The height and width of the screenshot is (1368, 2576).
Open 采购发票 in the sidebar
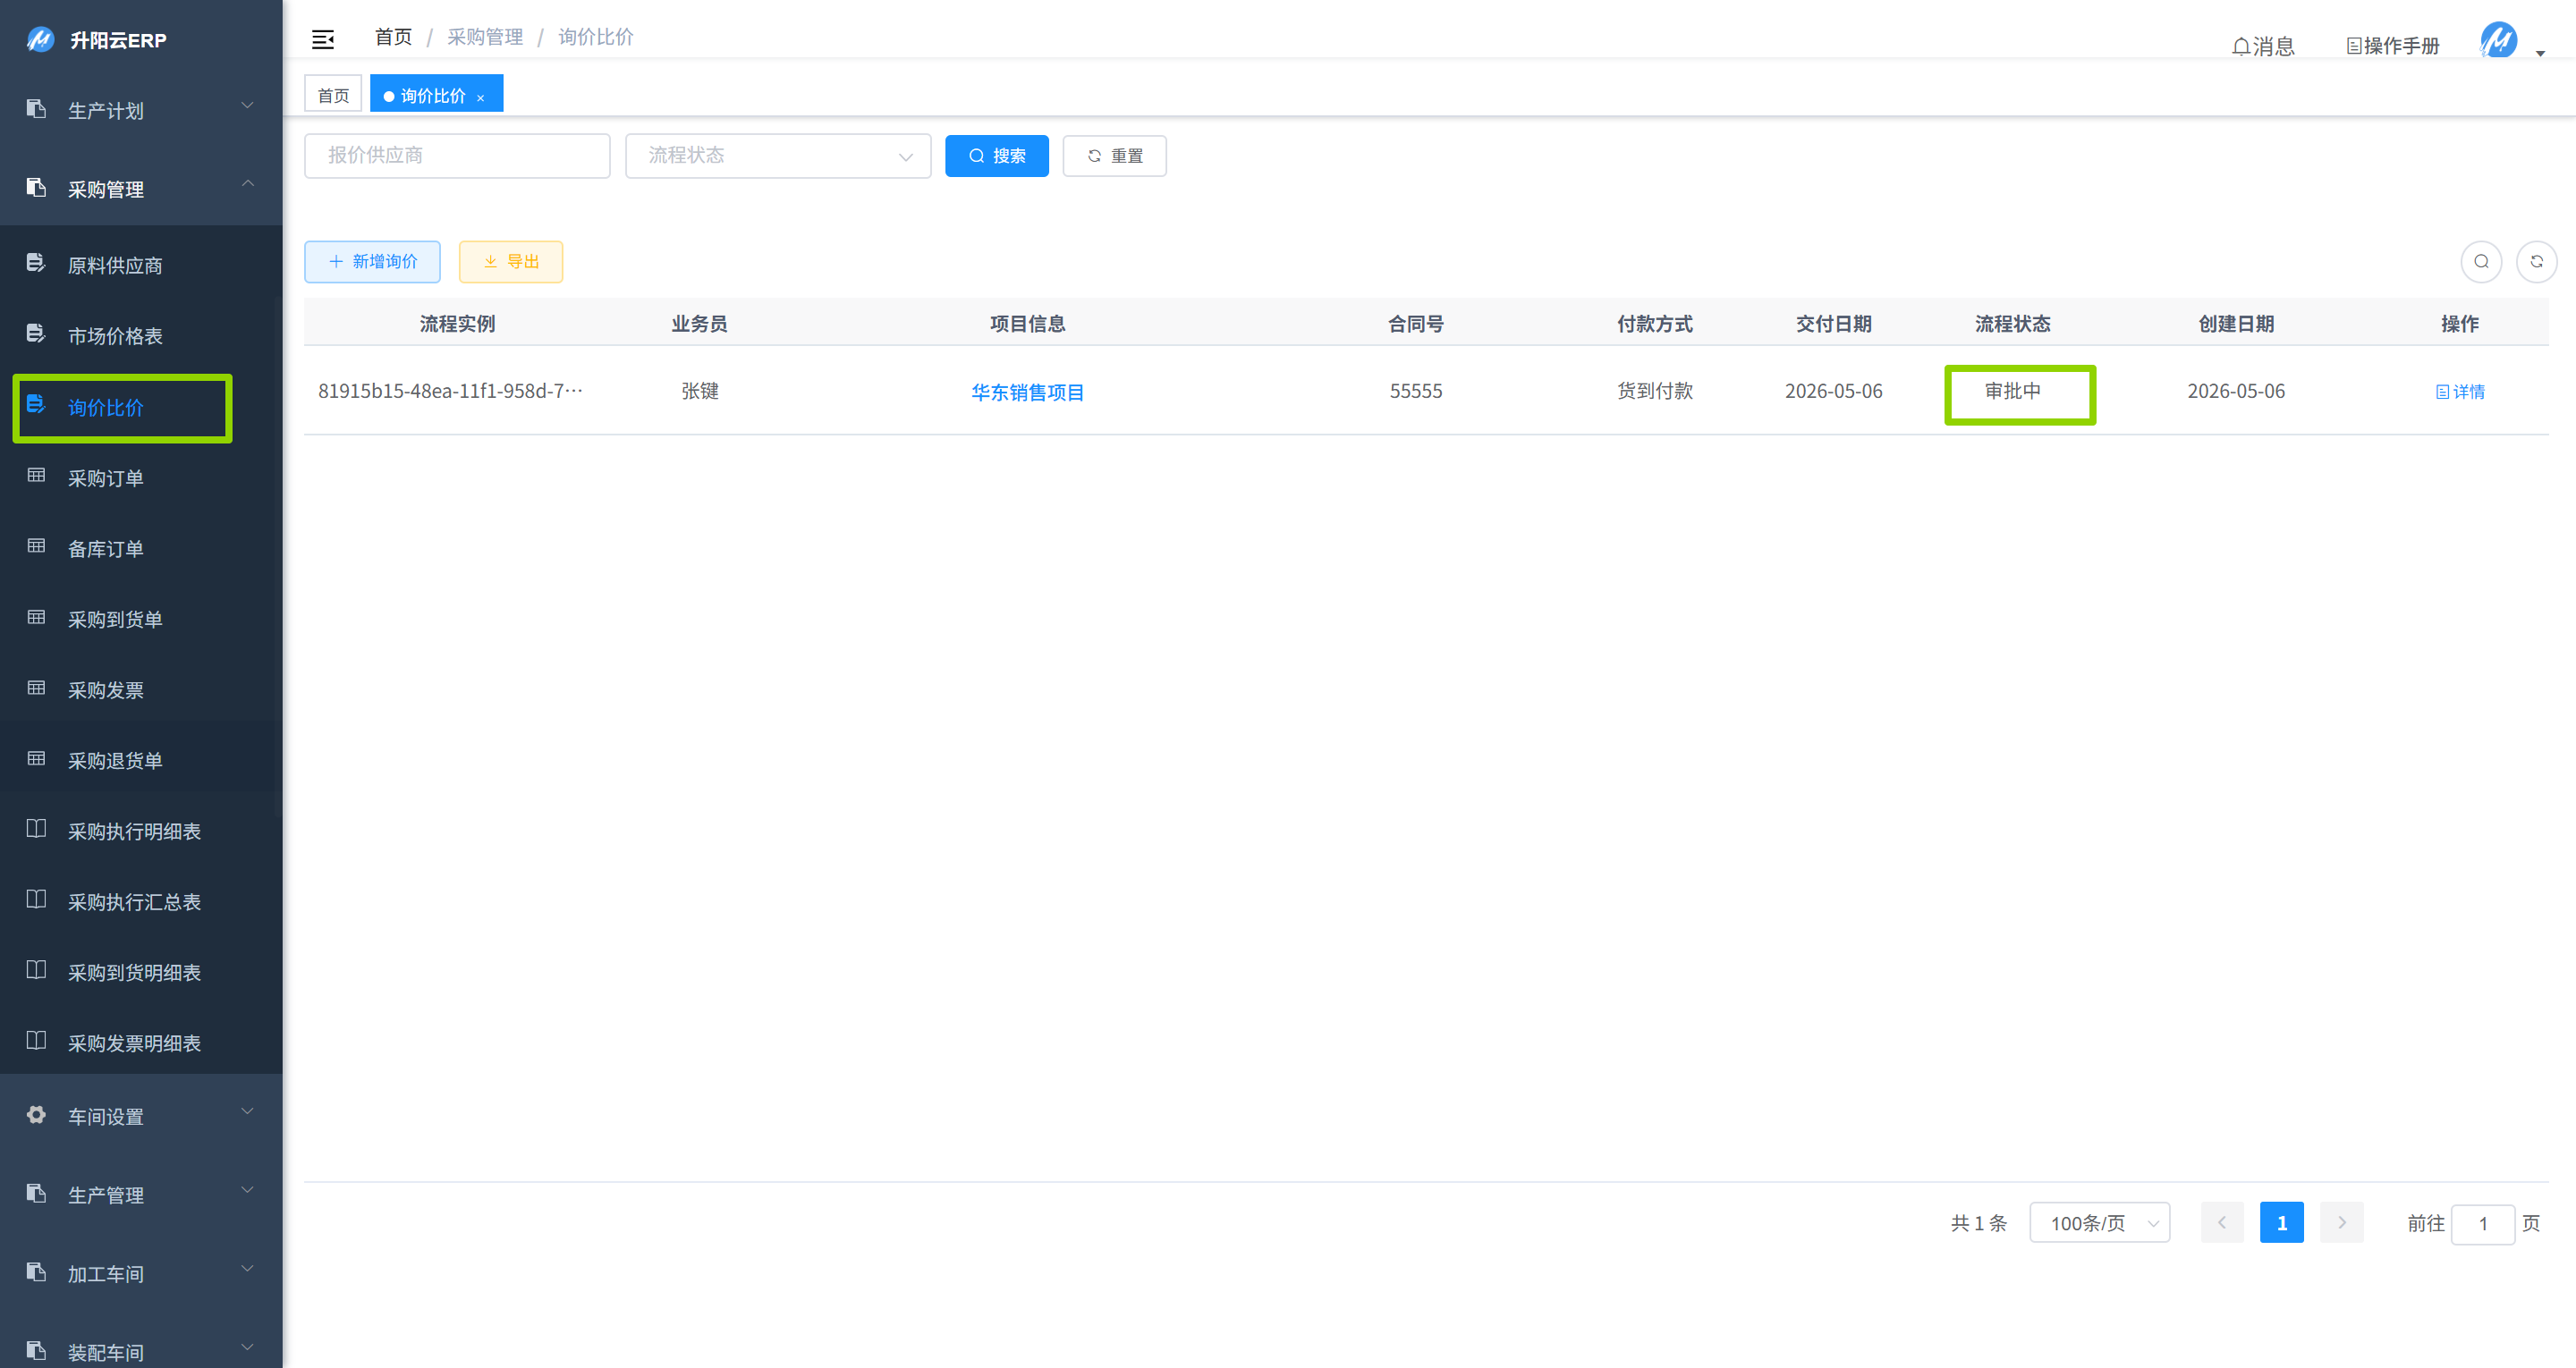(141, 689)
